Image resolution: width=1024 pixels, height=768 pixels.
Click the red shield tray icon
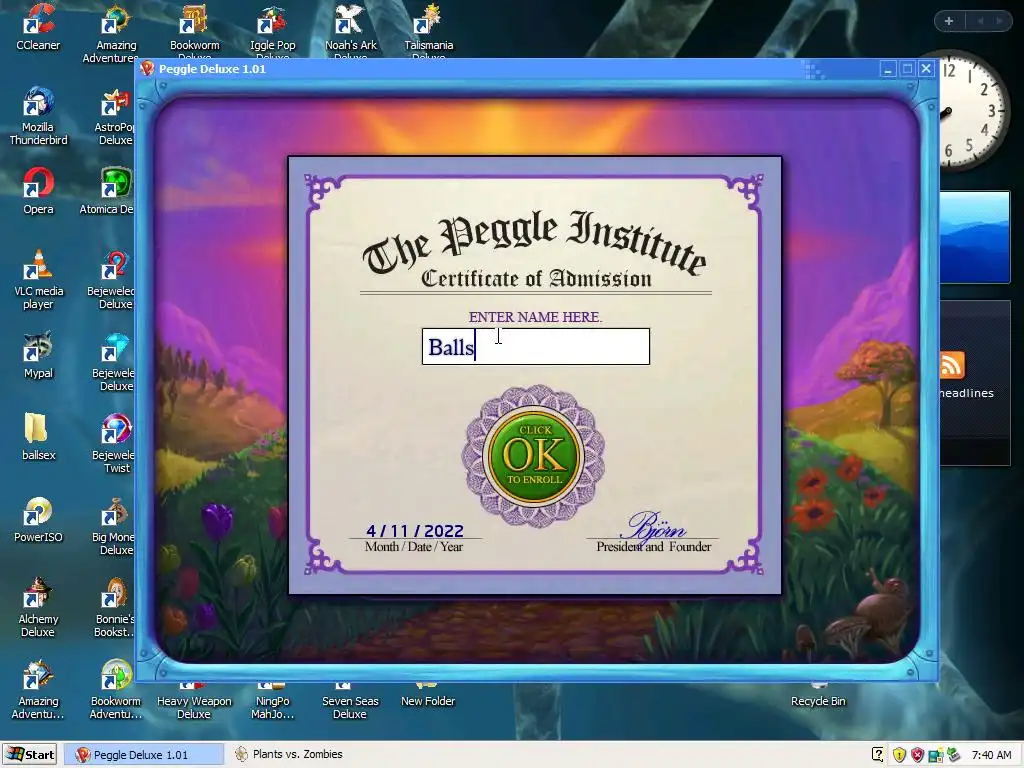coord(918,755)
